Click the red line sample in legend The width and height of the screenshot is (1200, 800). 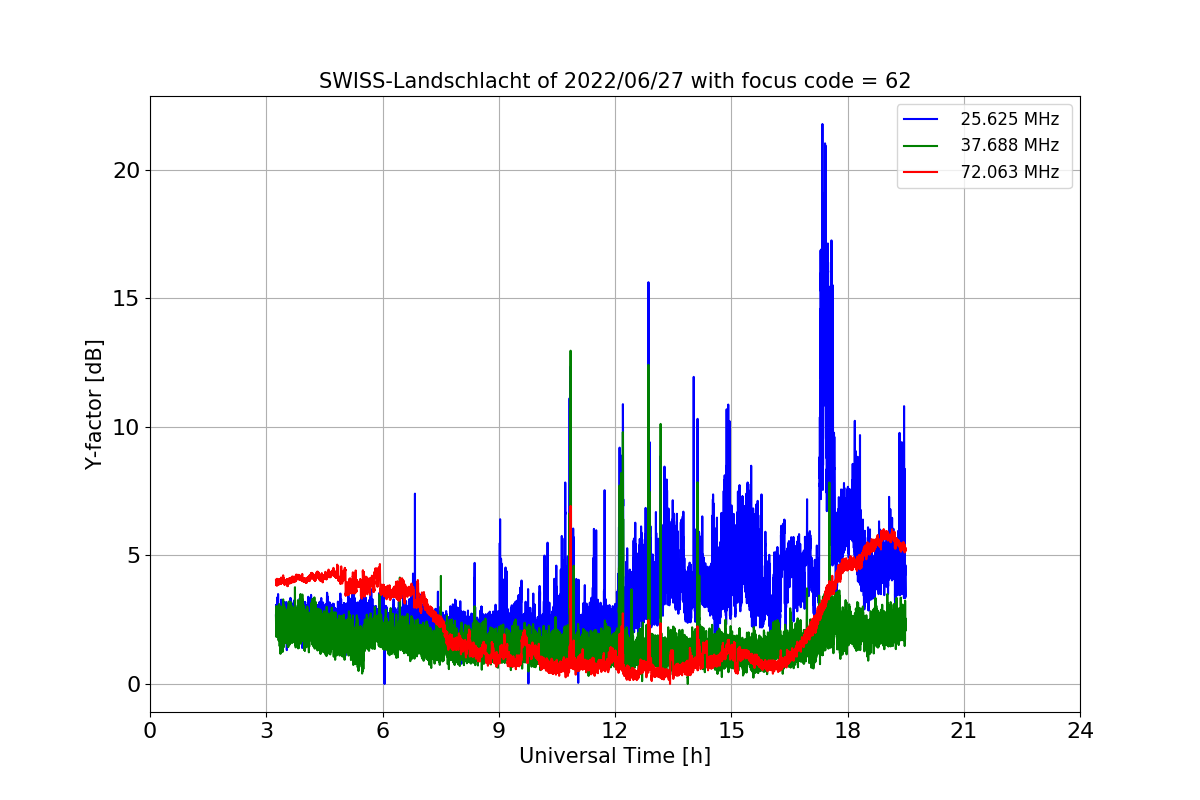click(921, 172)
